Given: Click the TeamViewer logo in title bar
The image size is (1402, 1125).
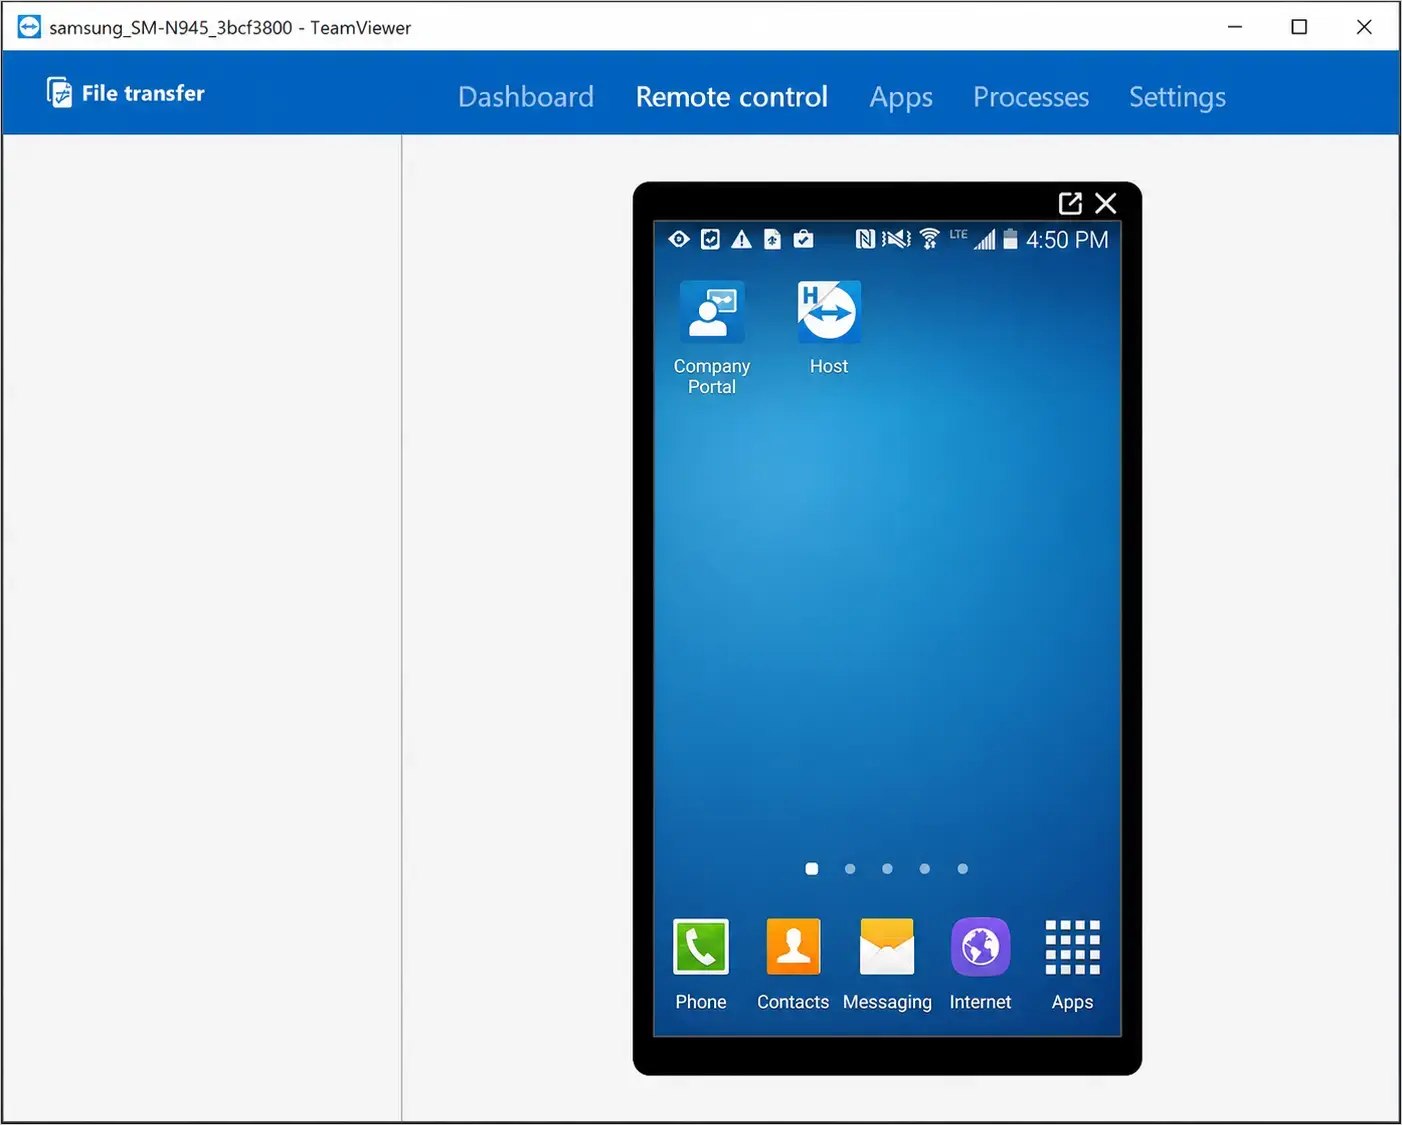Looking at the screenshot, I should (29, 27).
